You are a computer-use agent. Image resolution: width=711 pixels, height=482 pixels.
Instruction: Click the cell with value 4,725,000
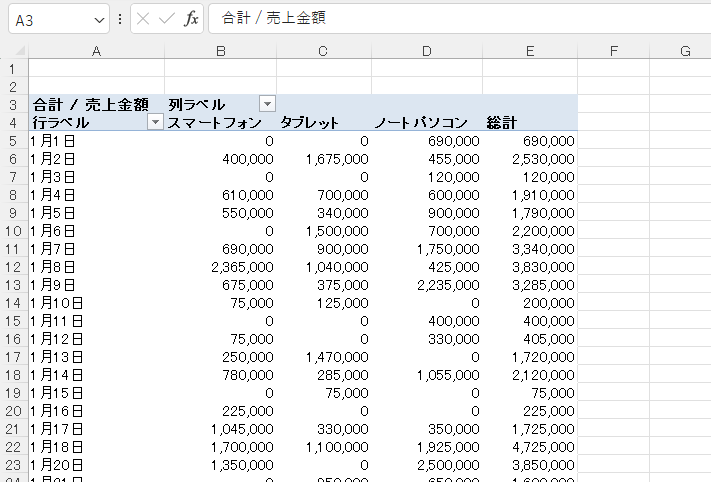530,447
